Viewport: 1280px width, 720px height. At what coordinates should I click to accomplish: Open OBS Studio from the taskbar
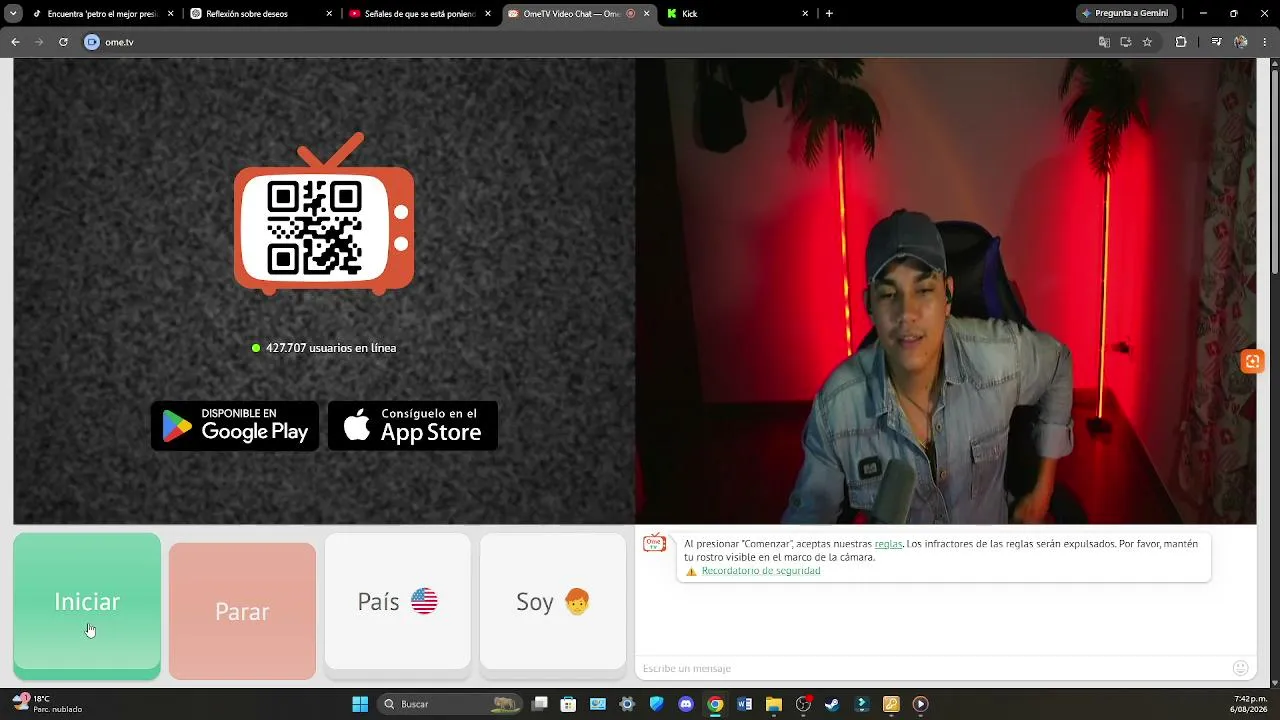point(803,704)
